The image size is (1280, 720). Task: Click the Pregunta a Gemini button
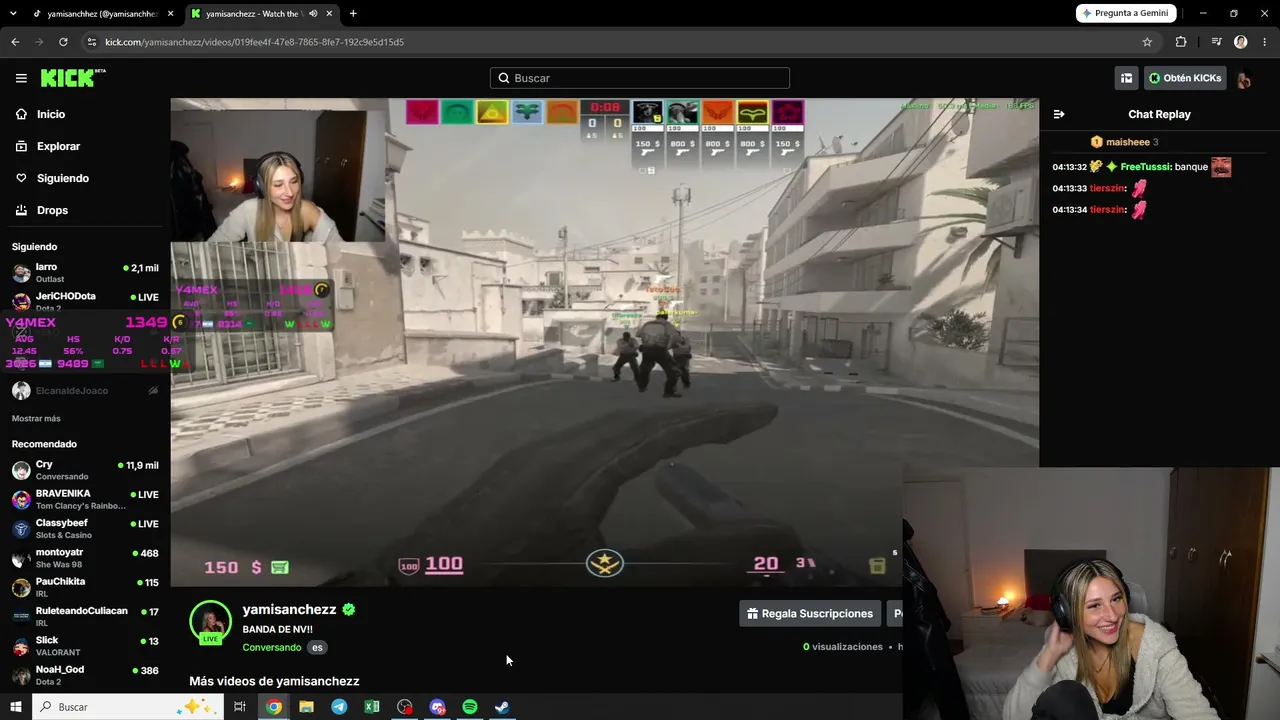tap(1126, 13)
